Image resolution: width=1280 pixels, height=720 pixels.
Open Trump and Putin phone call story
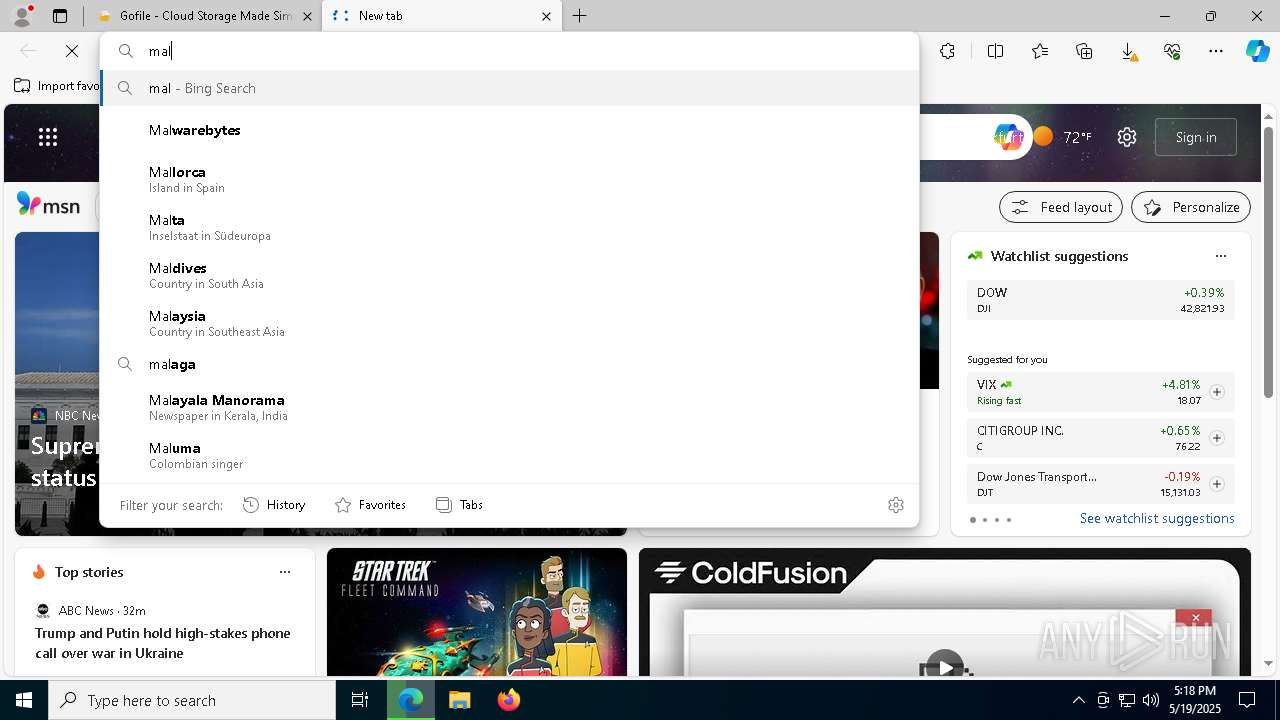tap(163, 643)
